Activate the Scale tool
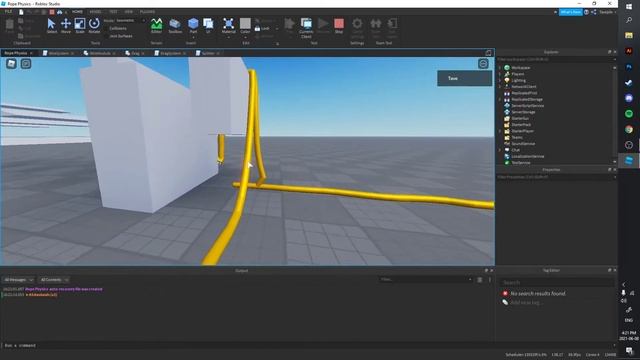 [x=80, y=26]
